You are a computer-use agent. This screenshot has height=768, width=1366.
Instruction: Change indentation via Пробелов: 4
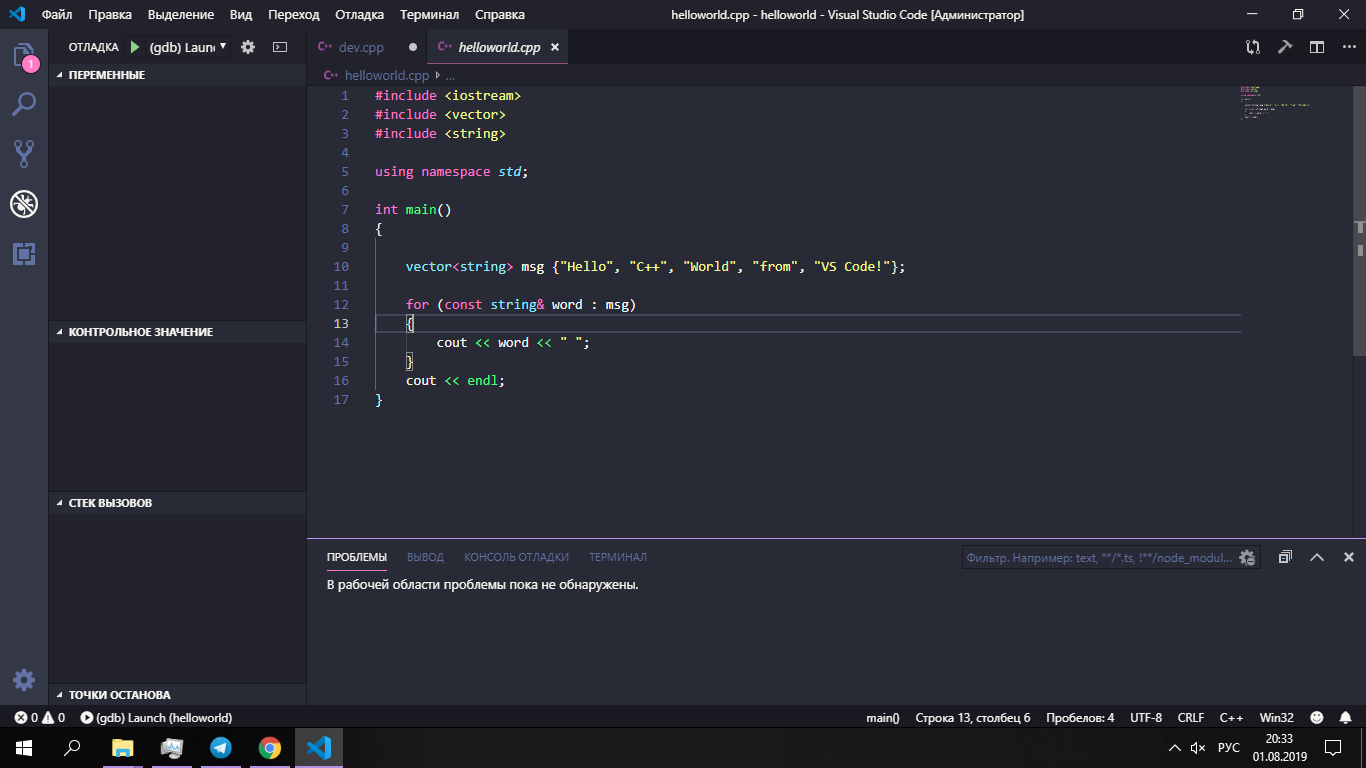point(1080,718)
